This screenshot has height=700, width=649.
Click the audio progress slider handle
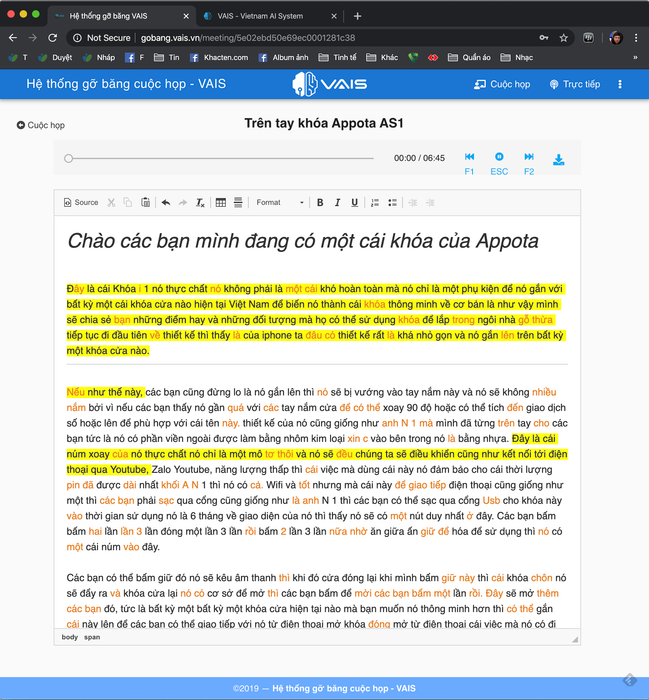click(x=68, y=158)
